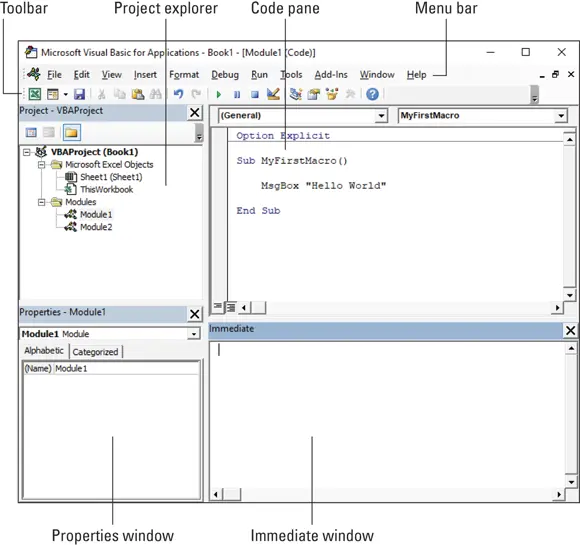Open Properties Window toolbar icon
The image size is (580, 545).
coord(313,94)
